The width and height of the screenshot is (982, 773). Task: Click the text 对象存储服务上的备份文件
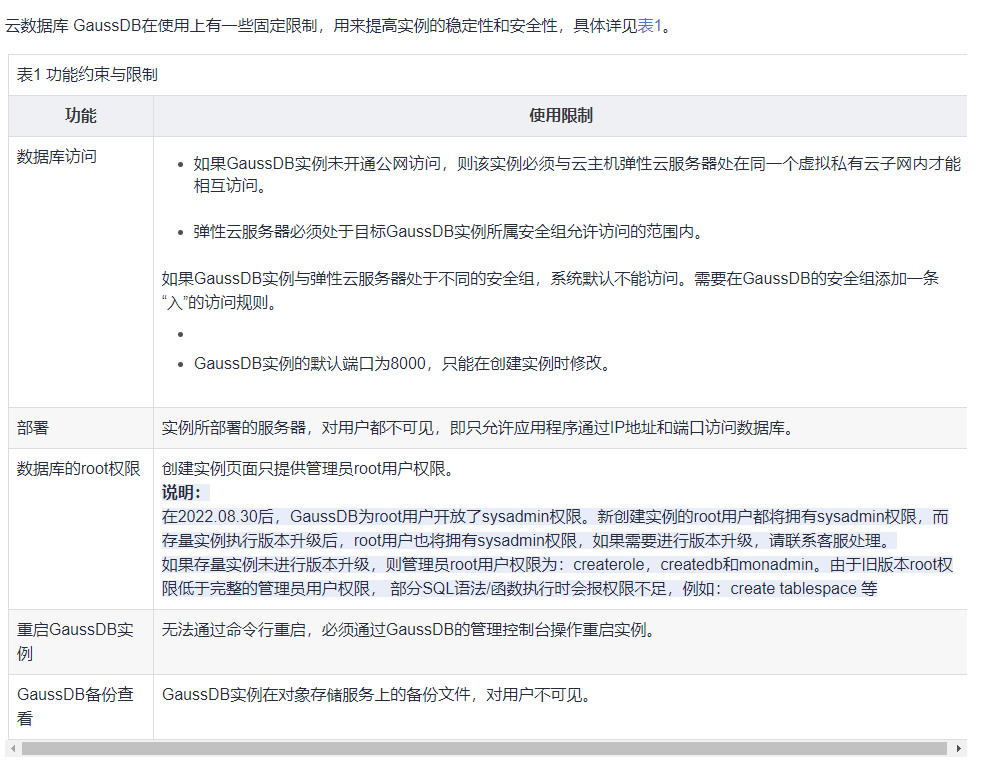[378, 694]
